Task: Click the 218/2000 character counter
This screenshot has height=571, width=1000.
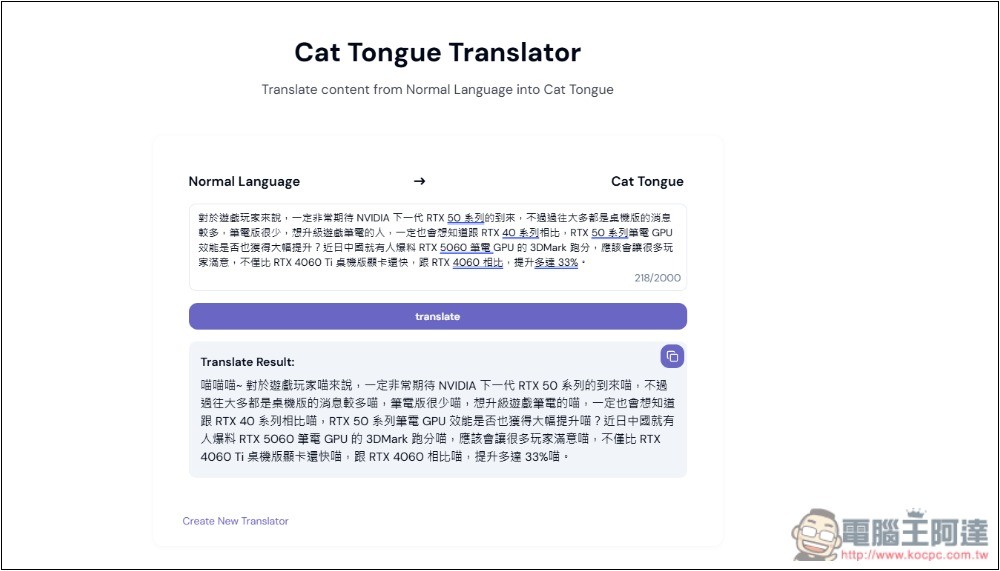Action: (658, 278)
